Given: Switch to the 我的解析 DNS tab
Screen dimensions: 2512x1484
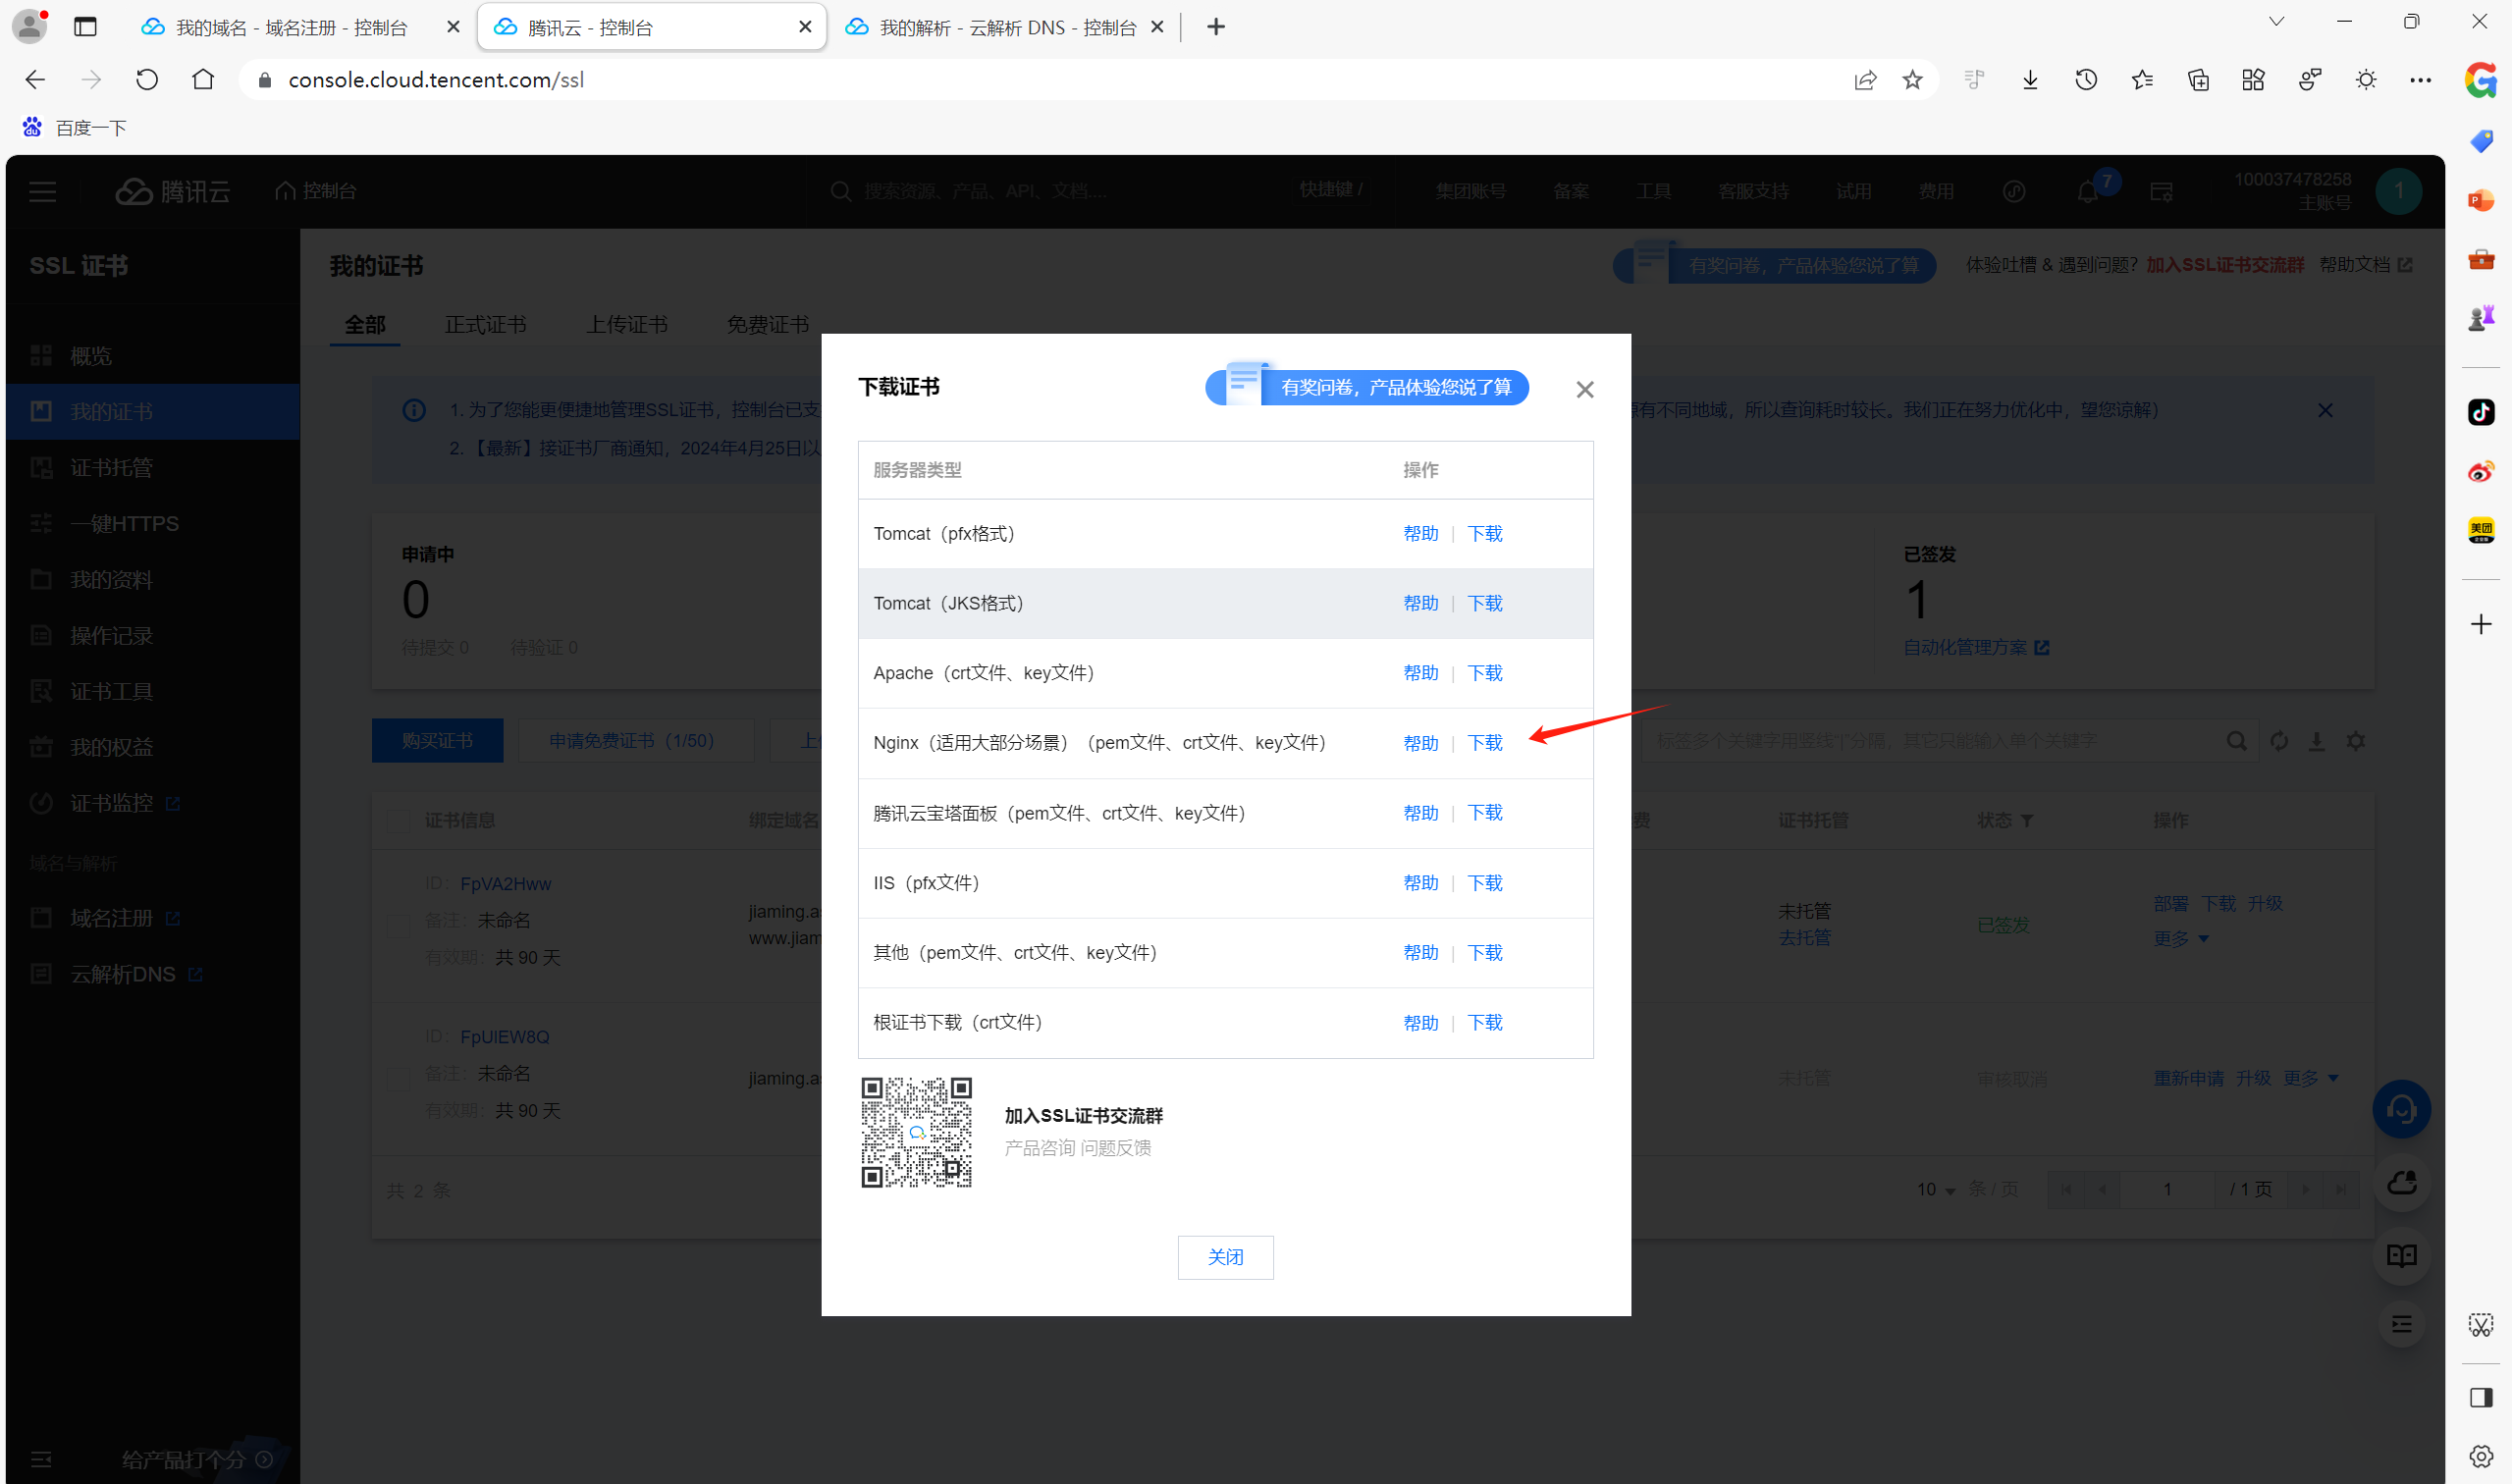Looking at the screenshot, I should [1006, 27].
